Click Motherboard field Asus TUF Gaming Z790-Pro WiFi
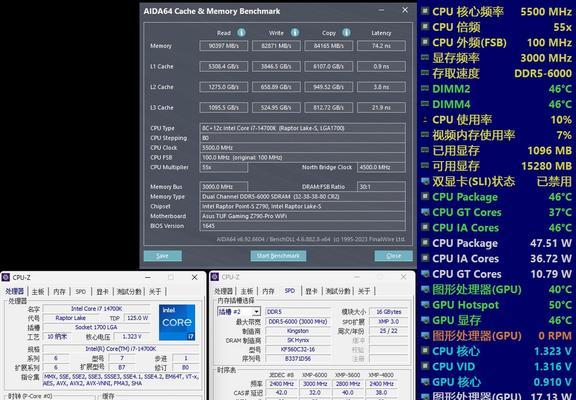576x400 pixels. point(303,216)
